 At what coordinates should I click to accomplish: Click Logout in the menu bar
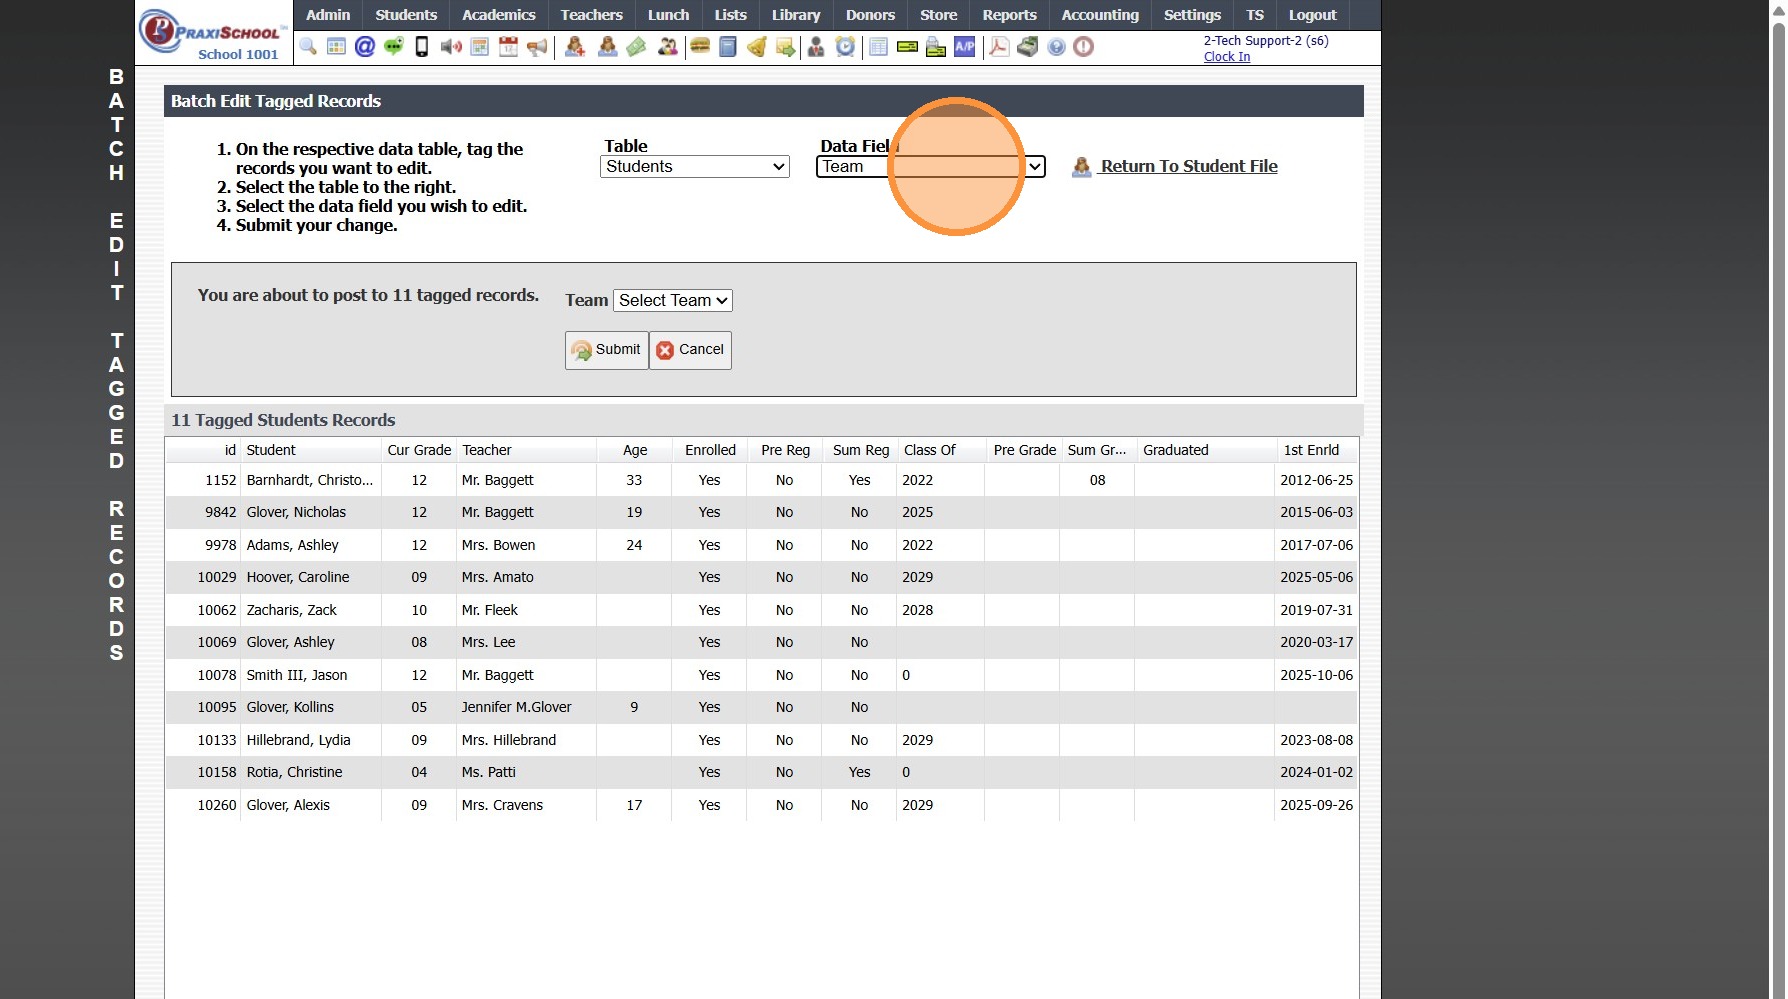[x=1313, y=15]
